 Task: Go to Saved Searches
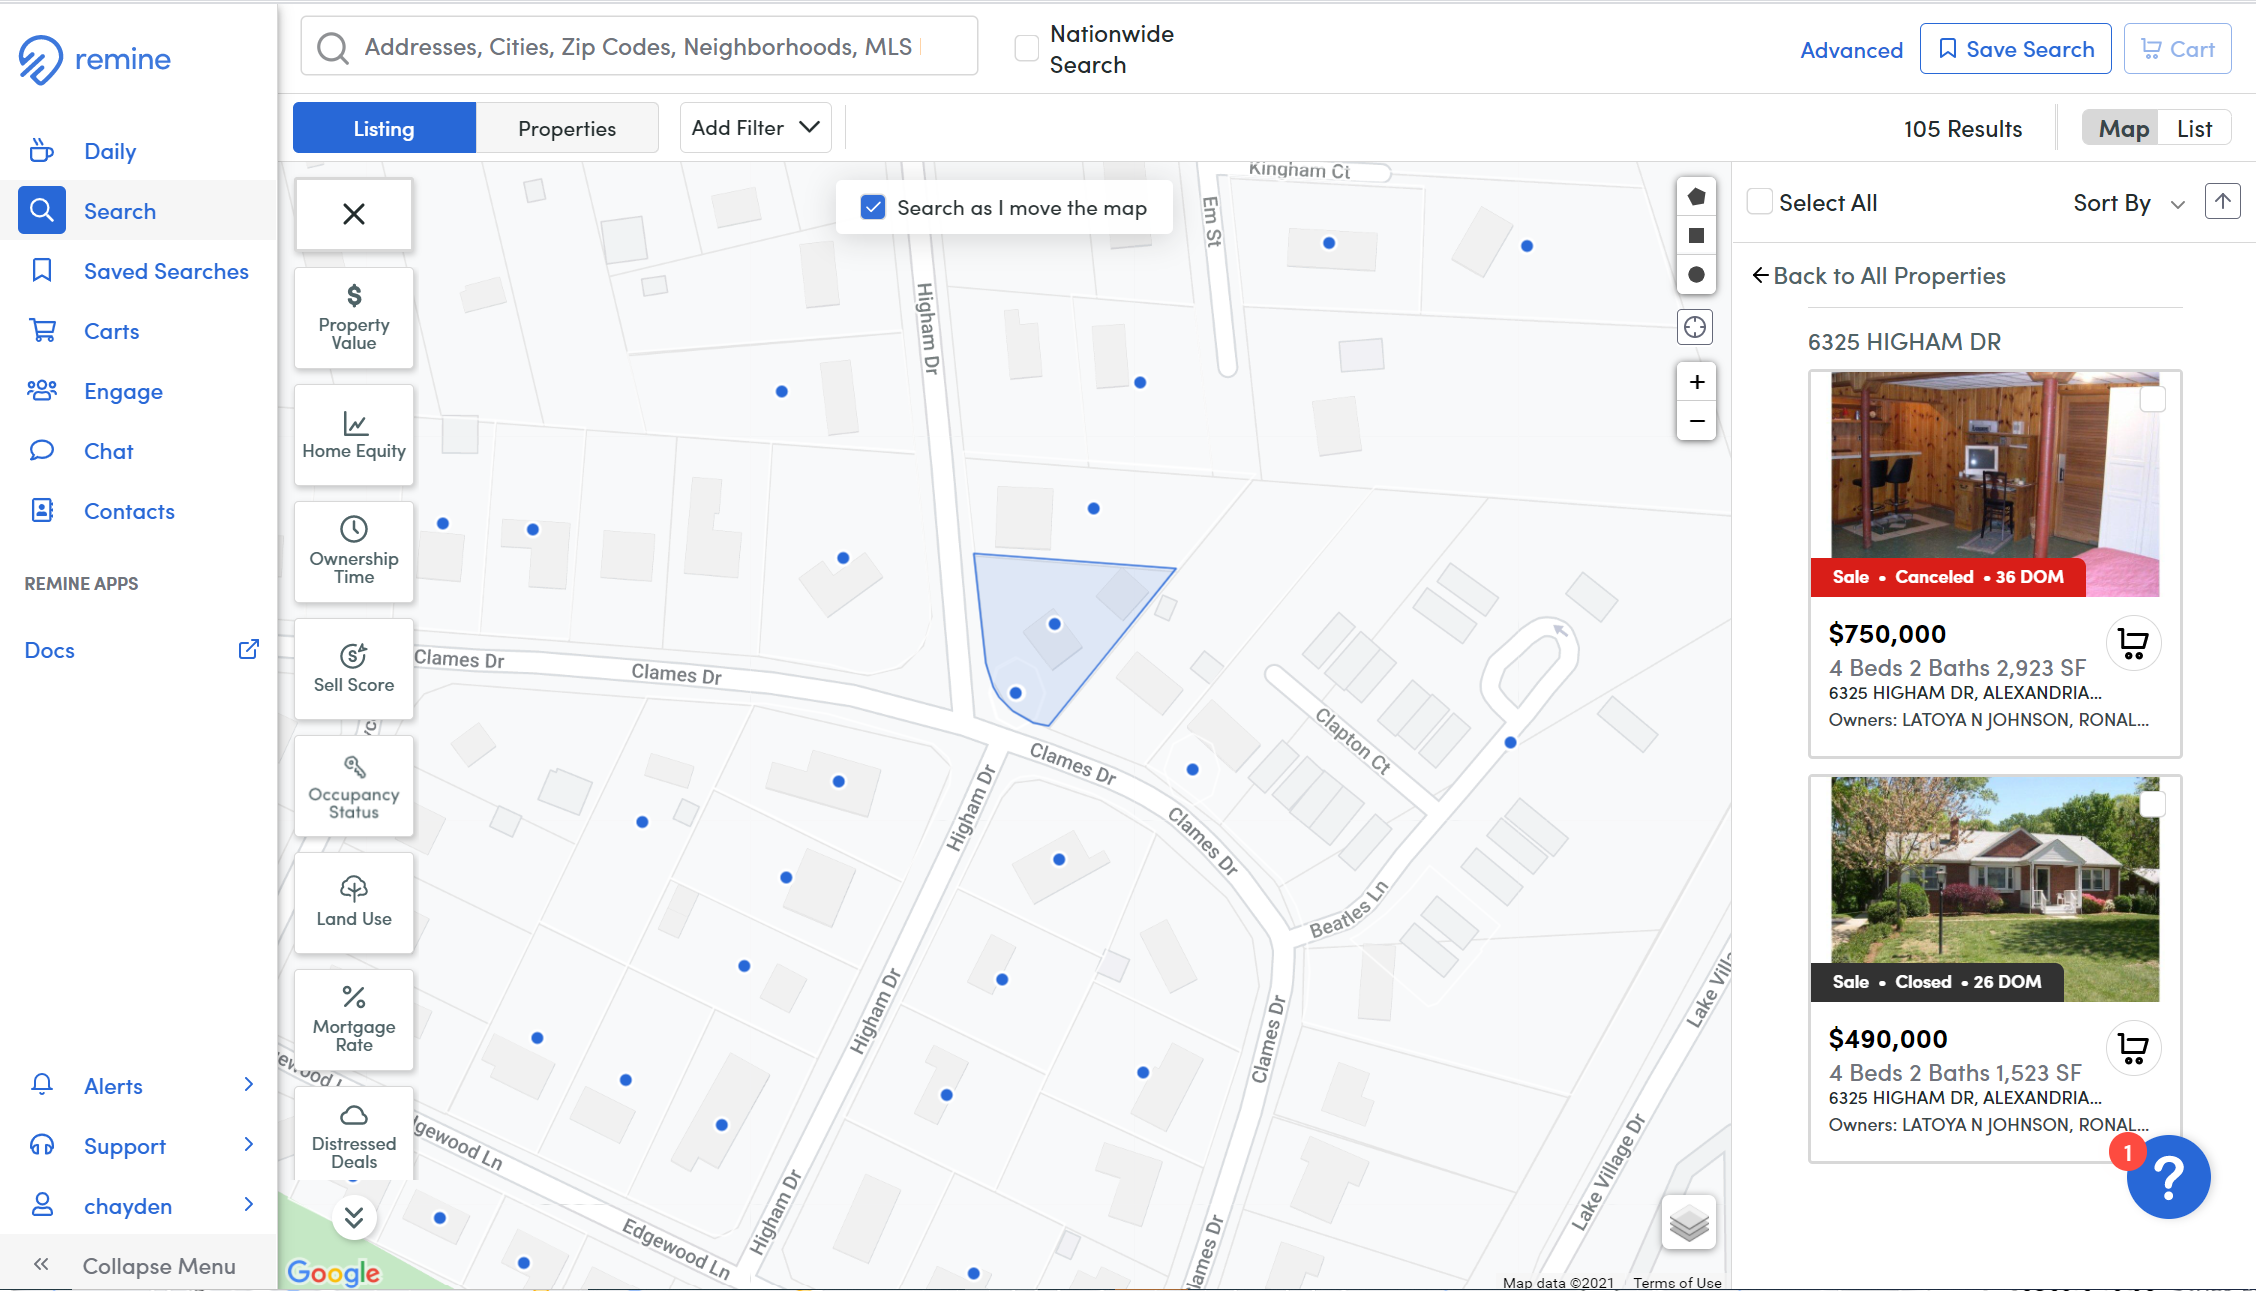(166, 271)
